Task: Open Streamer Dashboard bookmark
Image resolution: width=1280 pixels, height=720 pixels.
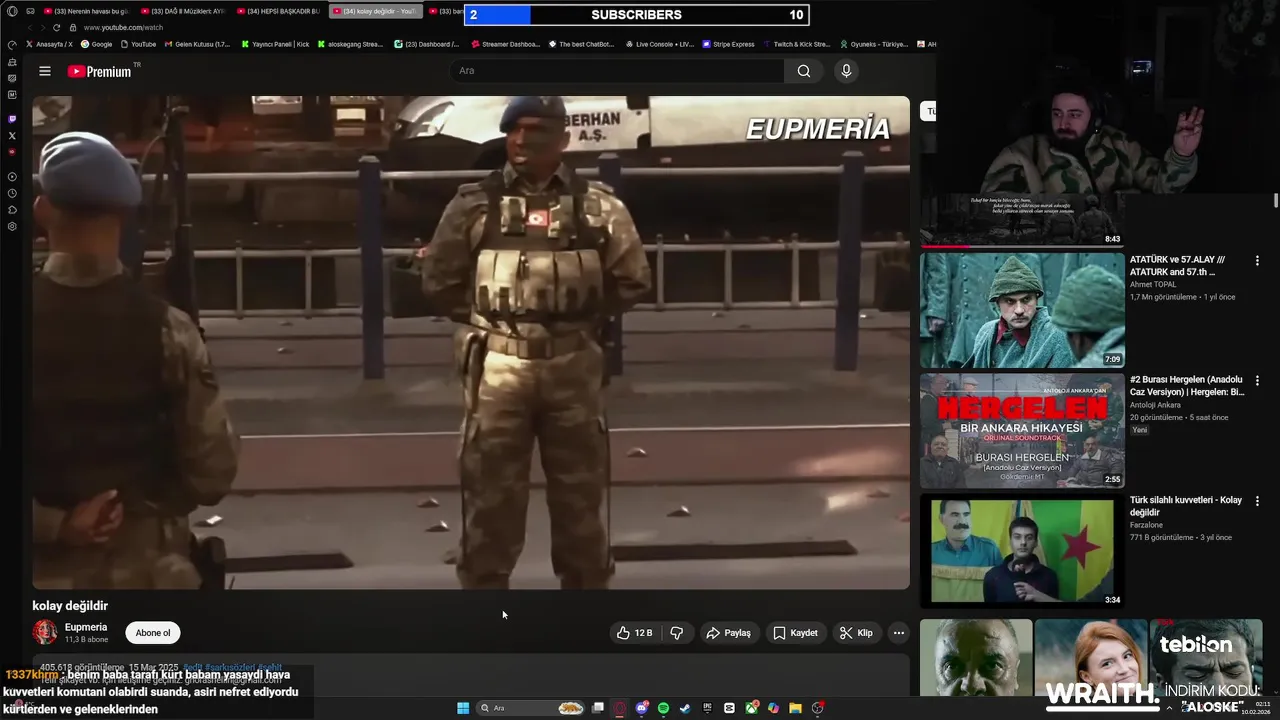Action: (x=505, y=44)
